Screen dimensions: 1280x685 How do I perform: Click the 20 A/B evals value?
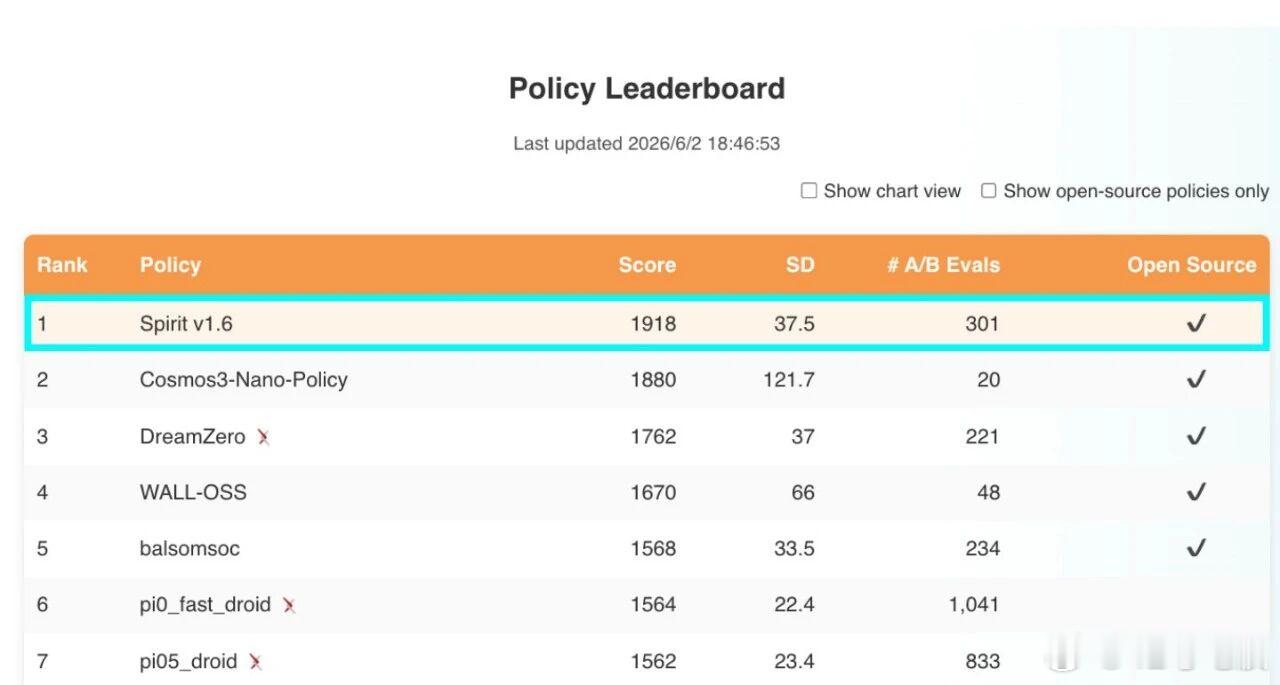[x=988, y=380]
